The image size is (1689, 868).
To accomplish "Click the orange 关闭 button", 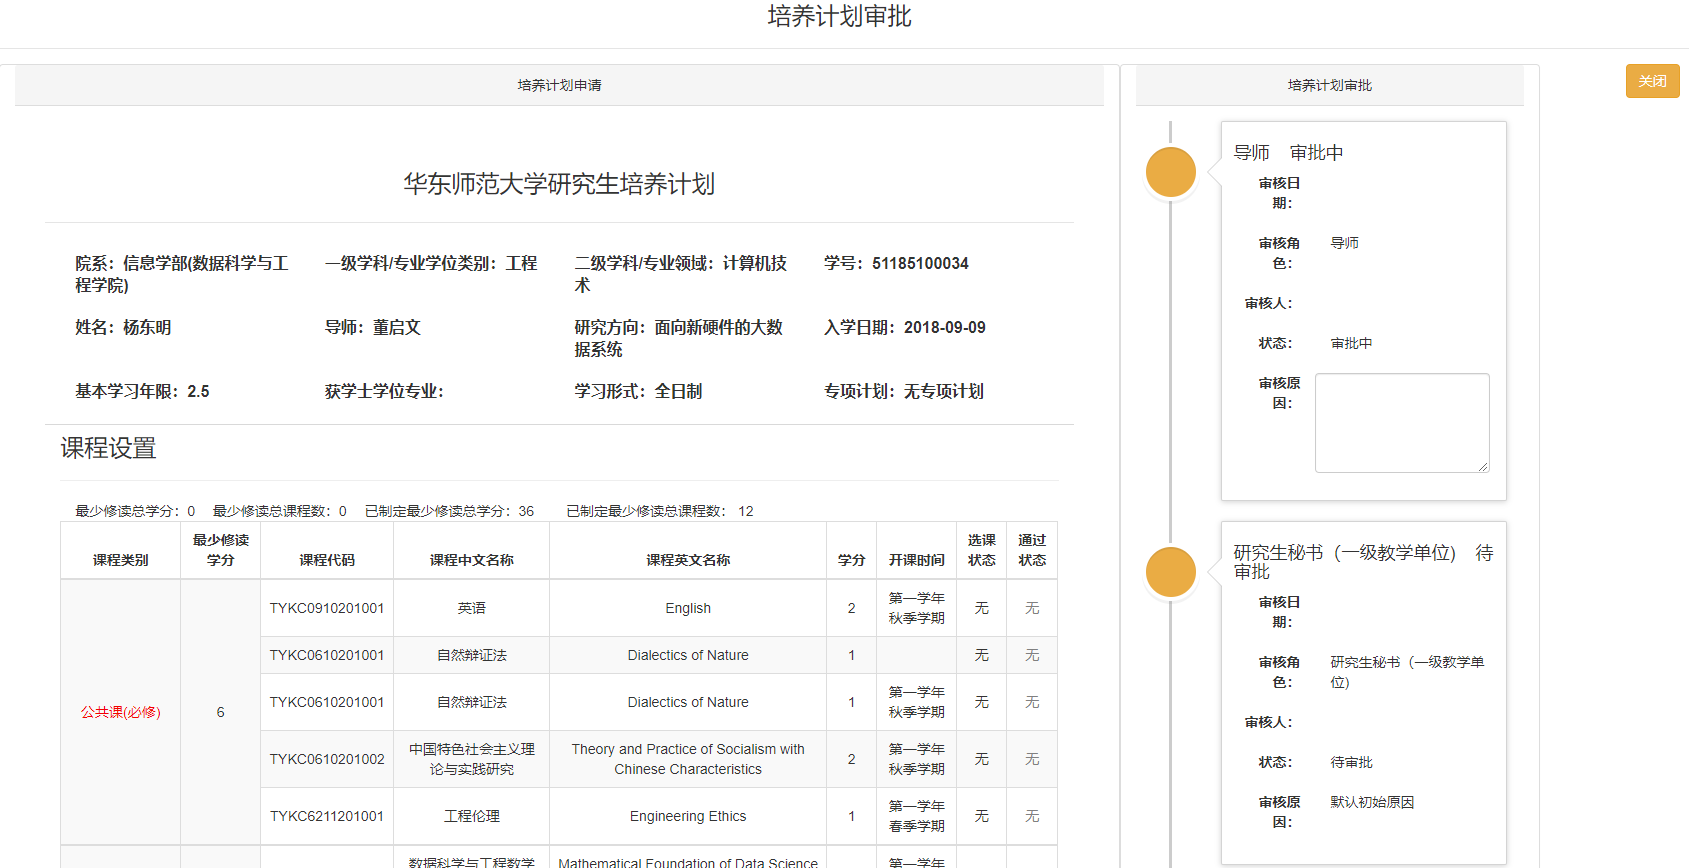I will click(x=1652, y=81).
